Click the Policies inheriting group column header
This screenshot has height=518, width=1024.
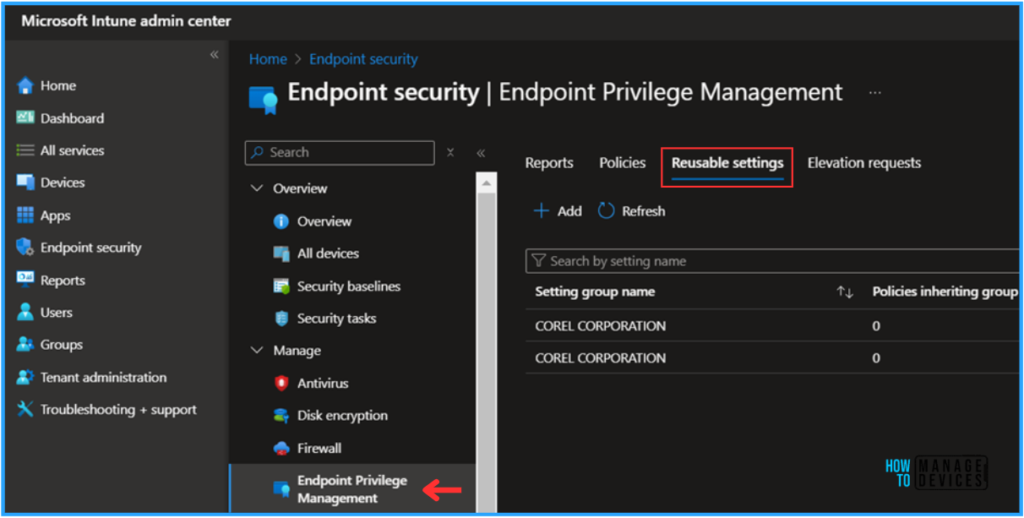(944, 291)
